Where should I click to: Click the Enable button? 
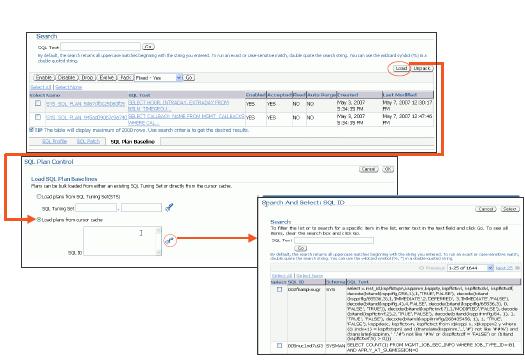[44, 77]
